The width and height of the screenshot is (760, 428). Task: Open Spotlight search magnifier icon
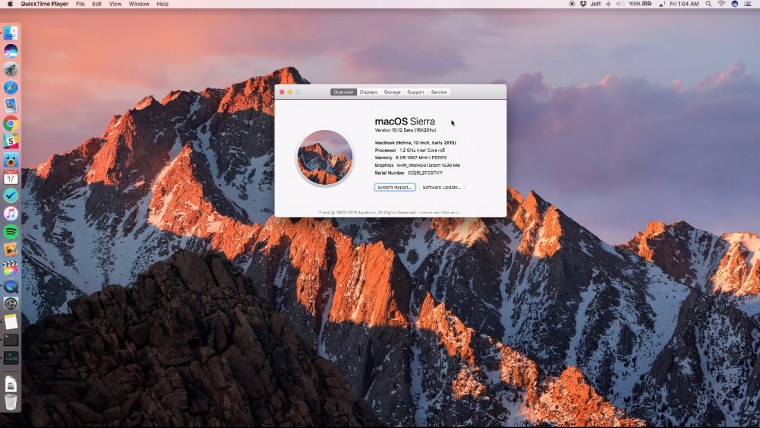coord(709,4)
